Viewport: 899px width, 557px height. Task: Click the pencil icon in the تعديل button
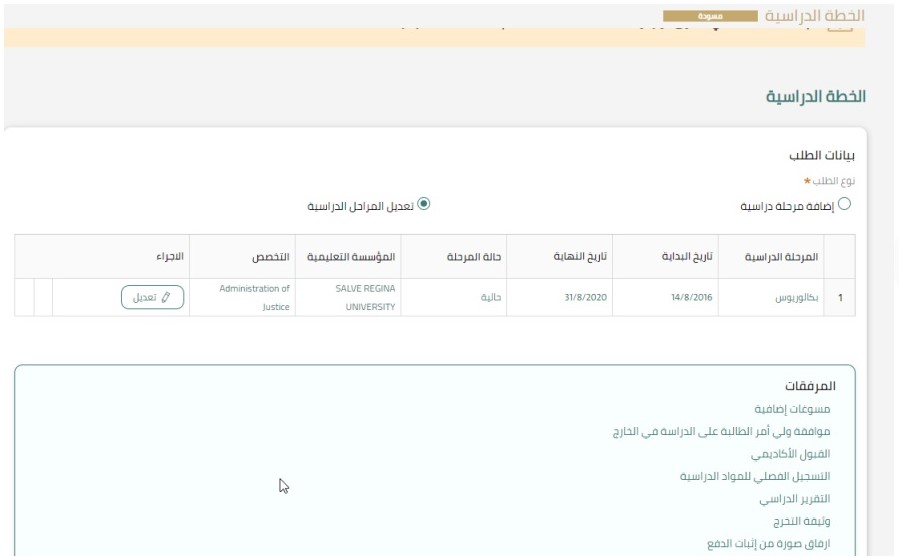pyautogui.click(x=166, y=297)
